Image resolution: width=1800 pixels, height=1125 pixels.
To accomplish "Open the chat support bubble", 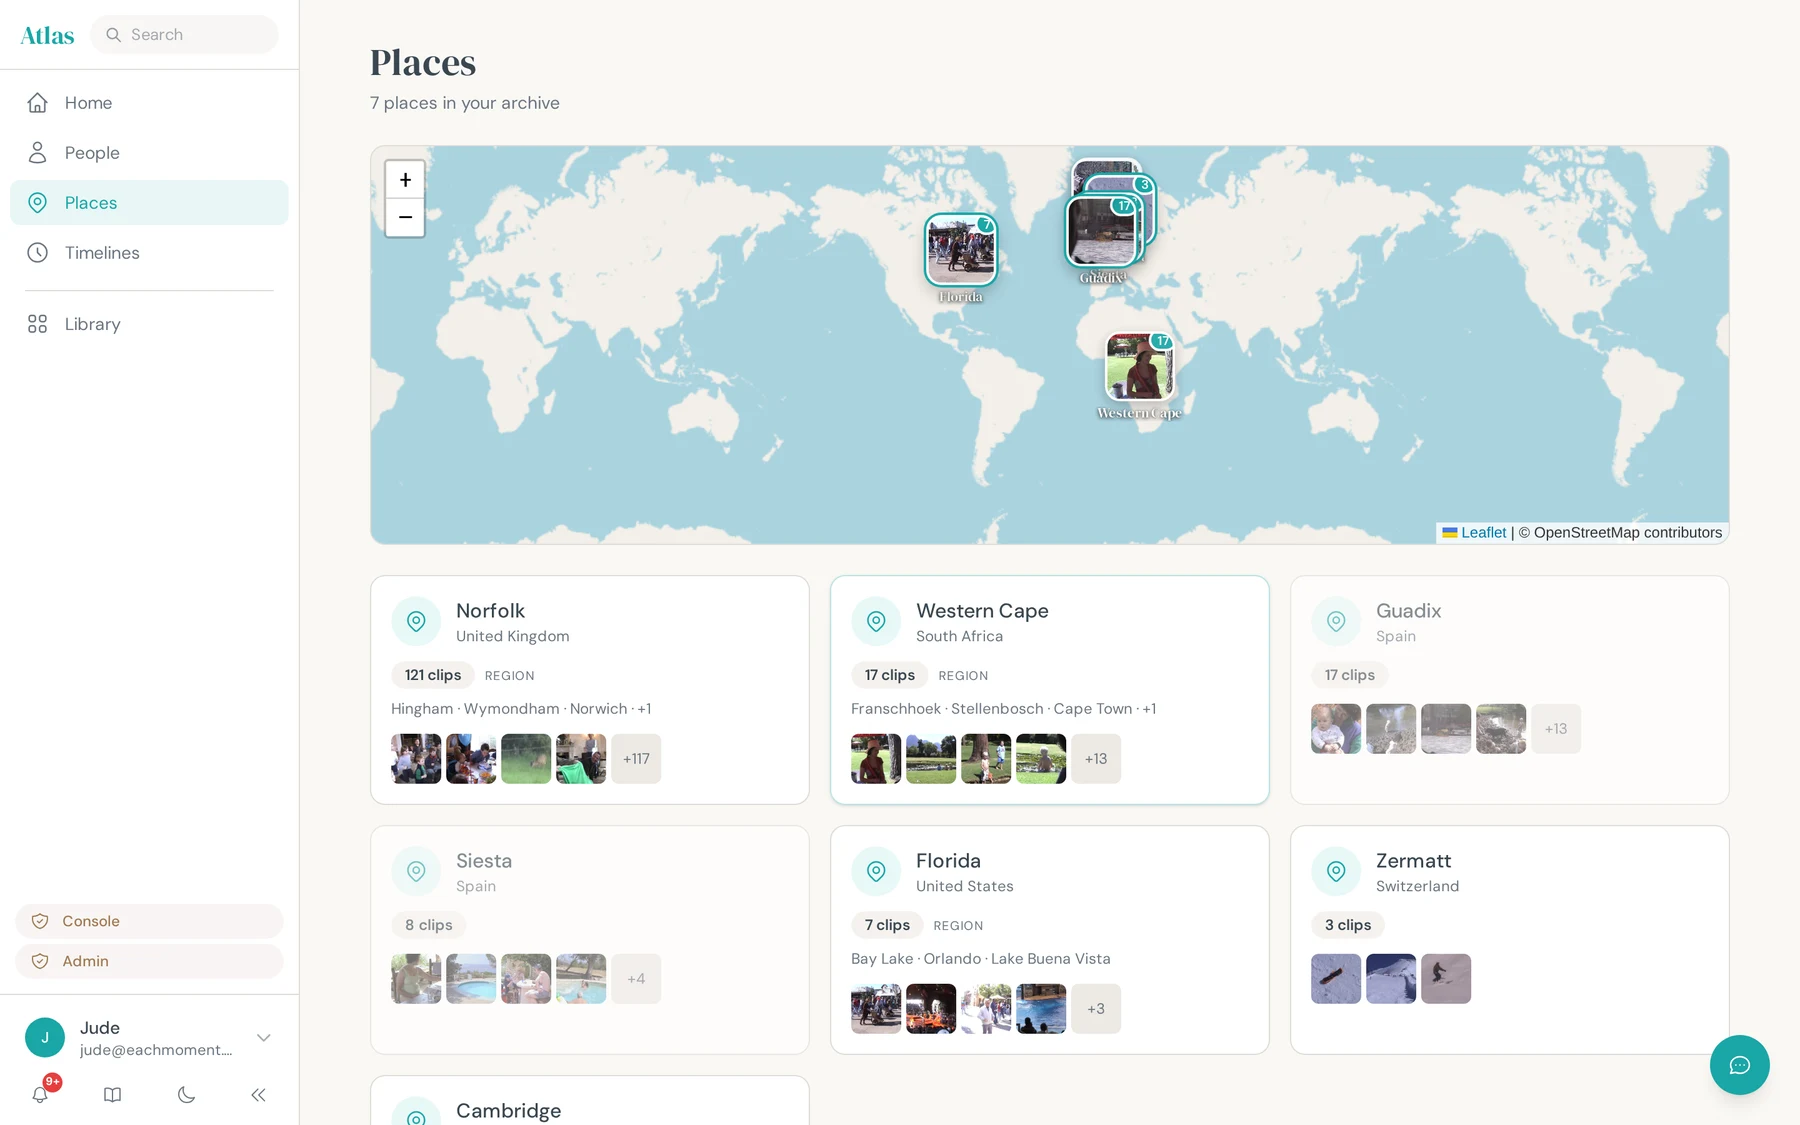I will coord(1740,1065).
